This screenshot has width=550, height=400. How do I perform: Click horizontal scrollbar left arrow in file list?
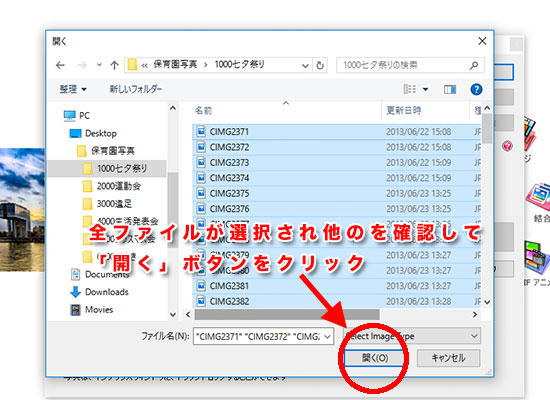pyautogui.click(x=188, y=314)
